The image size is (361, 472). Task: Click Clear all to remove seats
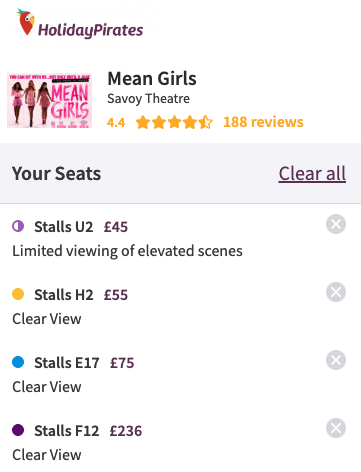[x=312, y=174]
